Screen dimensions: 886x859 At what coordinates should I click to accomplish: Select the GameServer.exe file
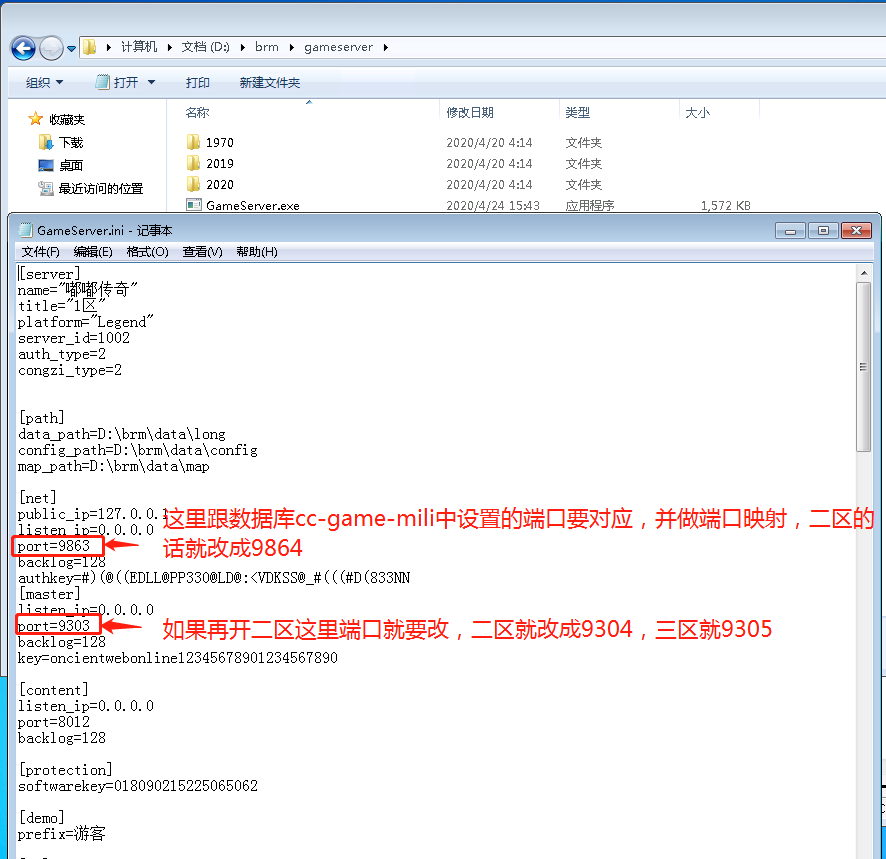point(252,205)
